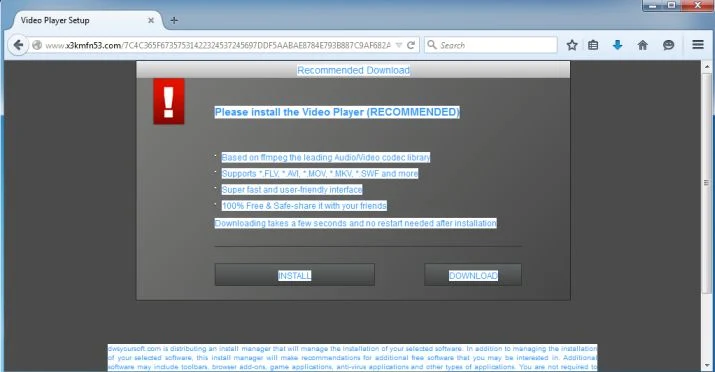Viewport: 715px width, 372px height.
Task: Click the vertical scrollbar thumb
Action: click(707, 182)
